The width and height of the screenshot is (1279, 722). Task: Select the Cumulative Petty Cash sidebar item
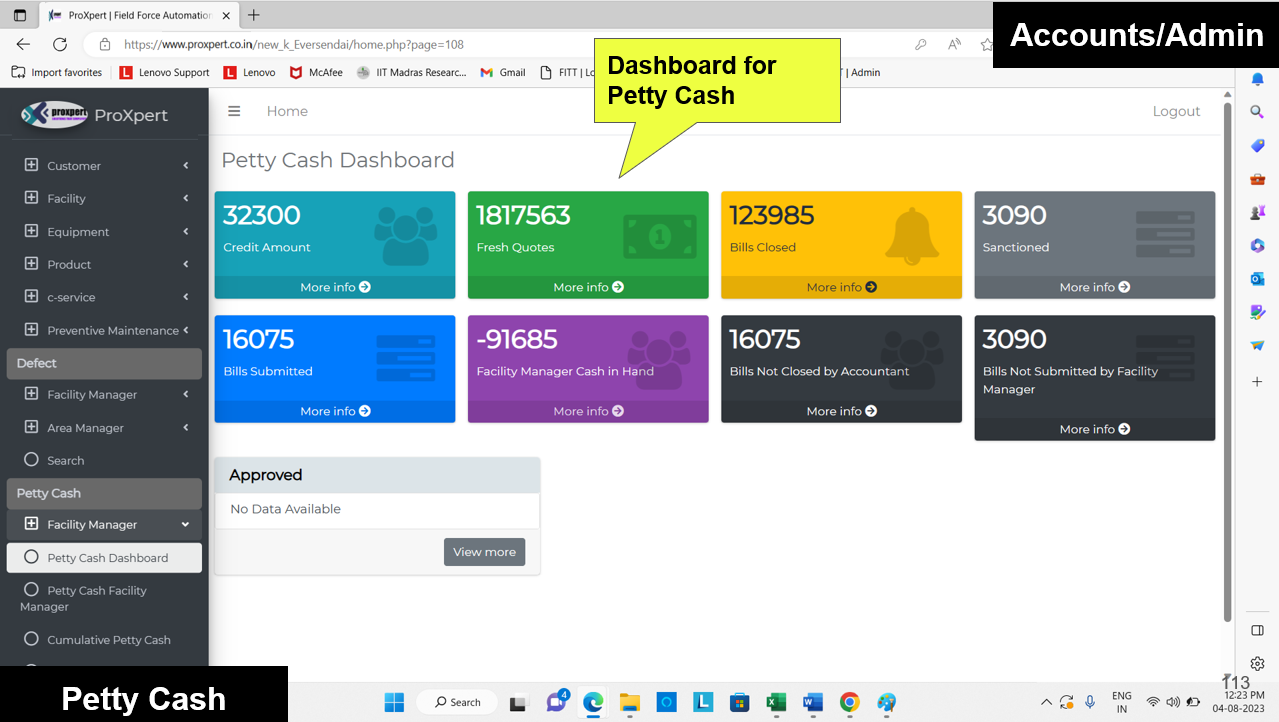[108, 640]
